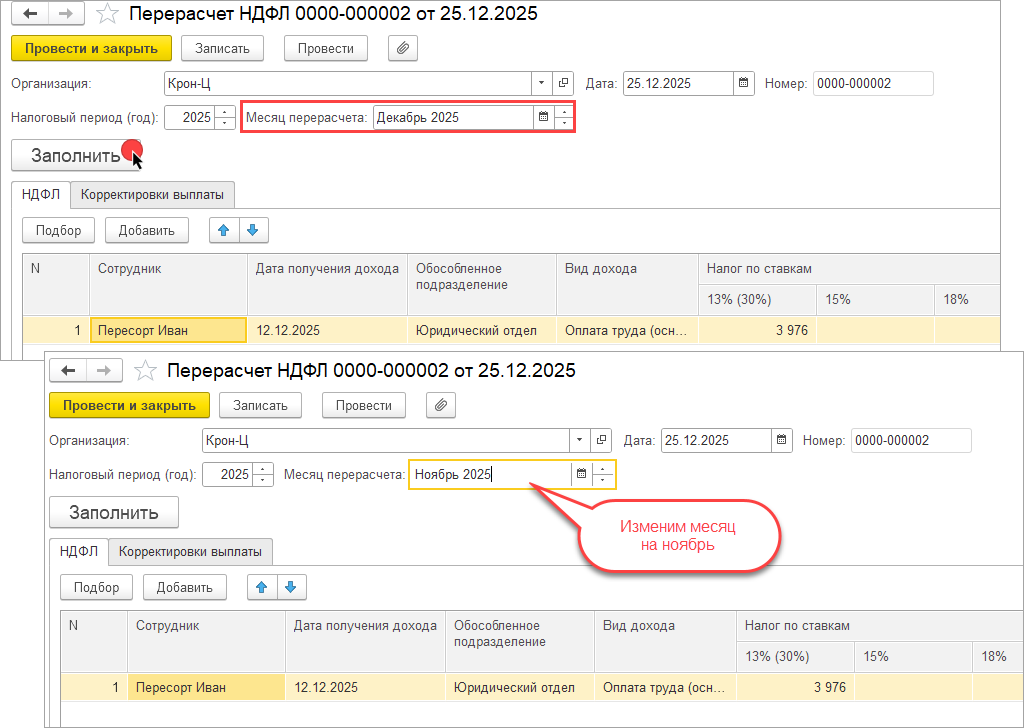Switch to Корректировки выплаты tab in lower window
Viewport: 1024px width, 728px height.
tap(190, 551)
